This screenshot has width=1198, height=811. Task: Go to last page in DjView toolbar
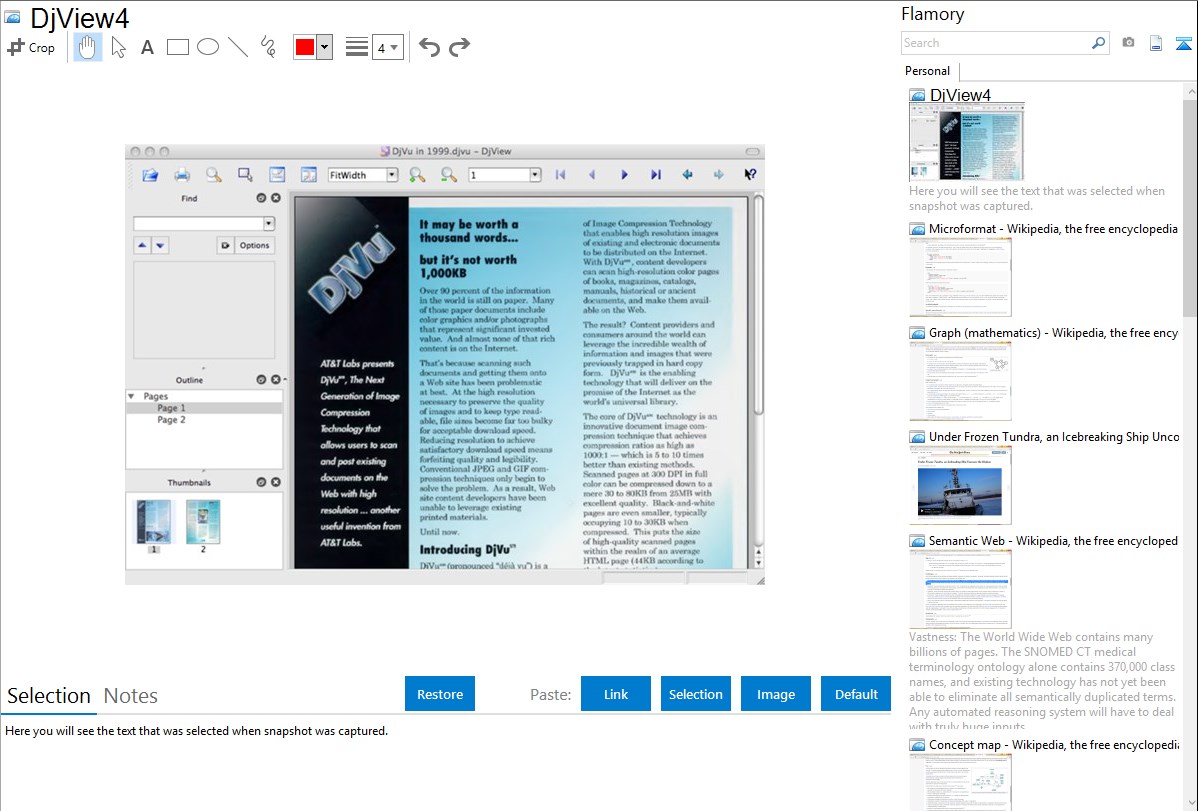656,175
